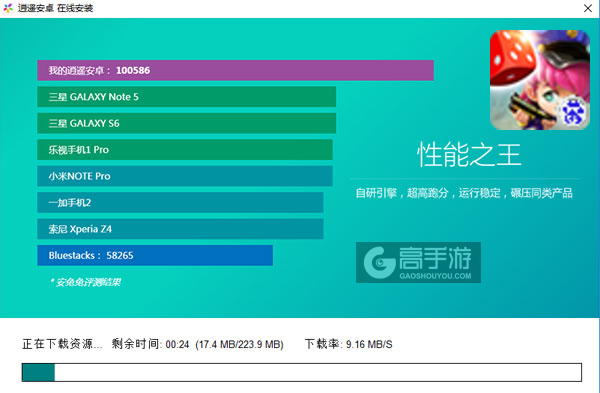Select the 小米NOTE Pro bar
Viewport: 600px width, 393px height.
pos(185,176)
